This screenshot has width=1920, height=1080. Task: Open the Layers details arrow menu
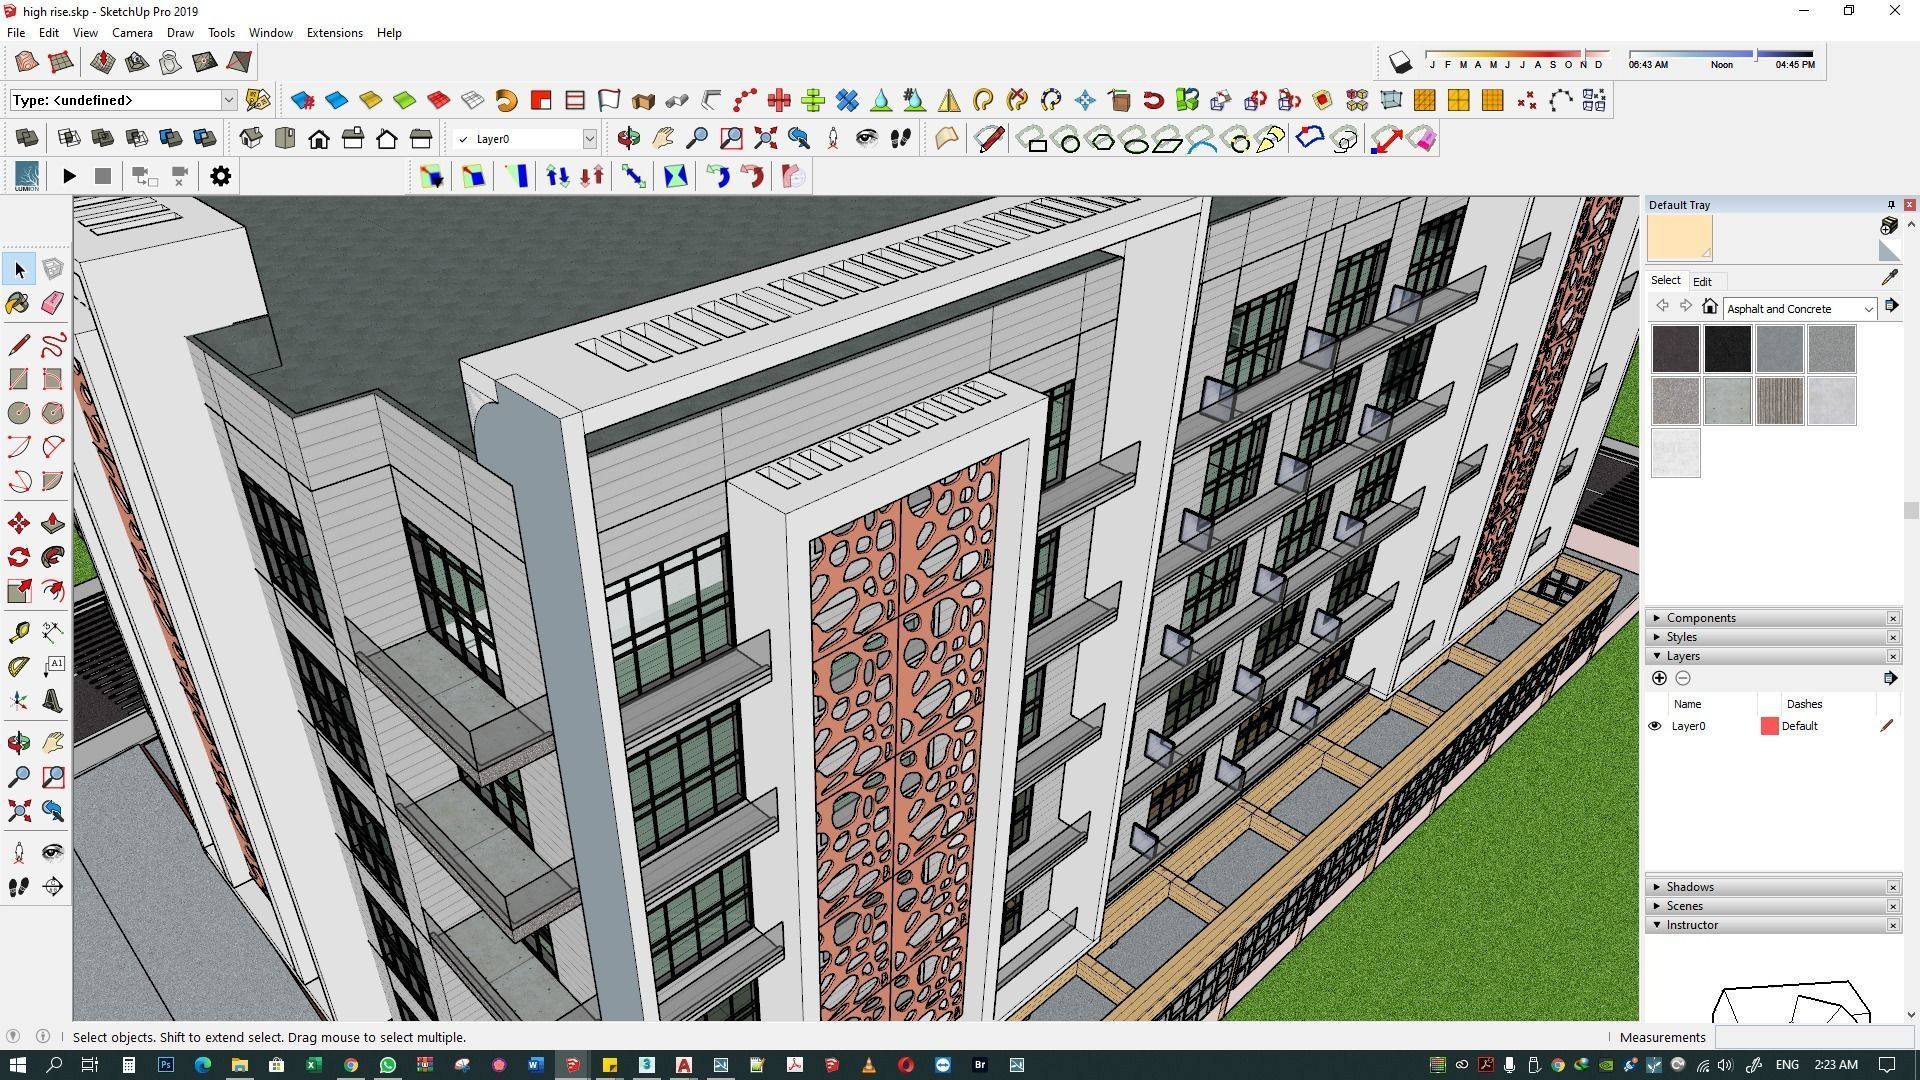tap(1889, 678)
